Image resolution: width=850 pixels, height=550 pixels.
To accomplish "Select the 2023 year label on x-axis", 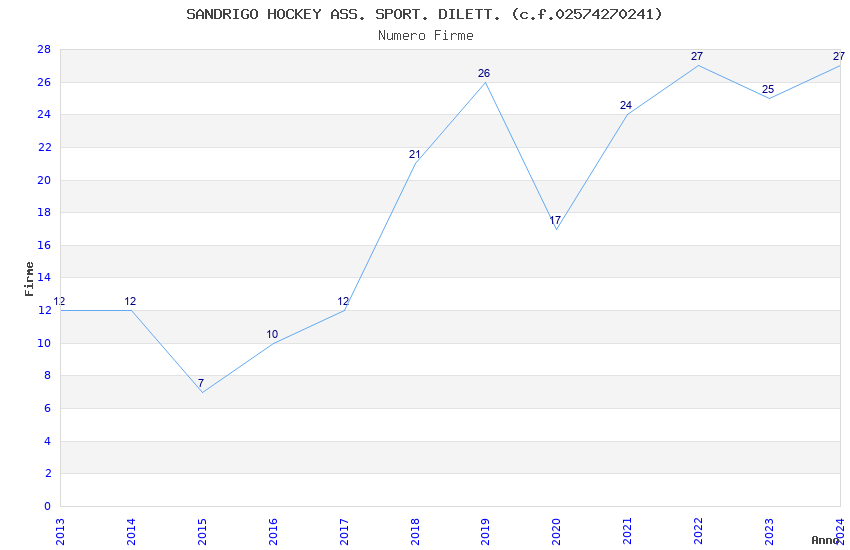I will (x=770, y=532).
